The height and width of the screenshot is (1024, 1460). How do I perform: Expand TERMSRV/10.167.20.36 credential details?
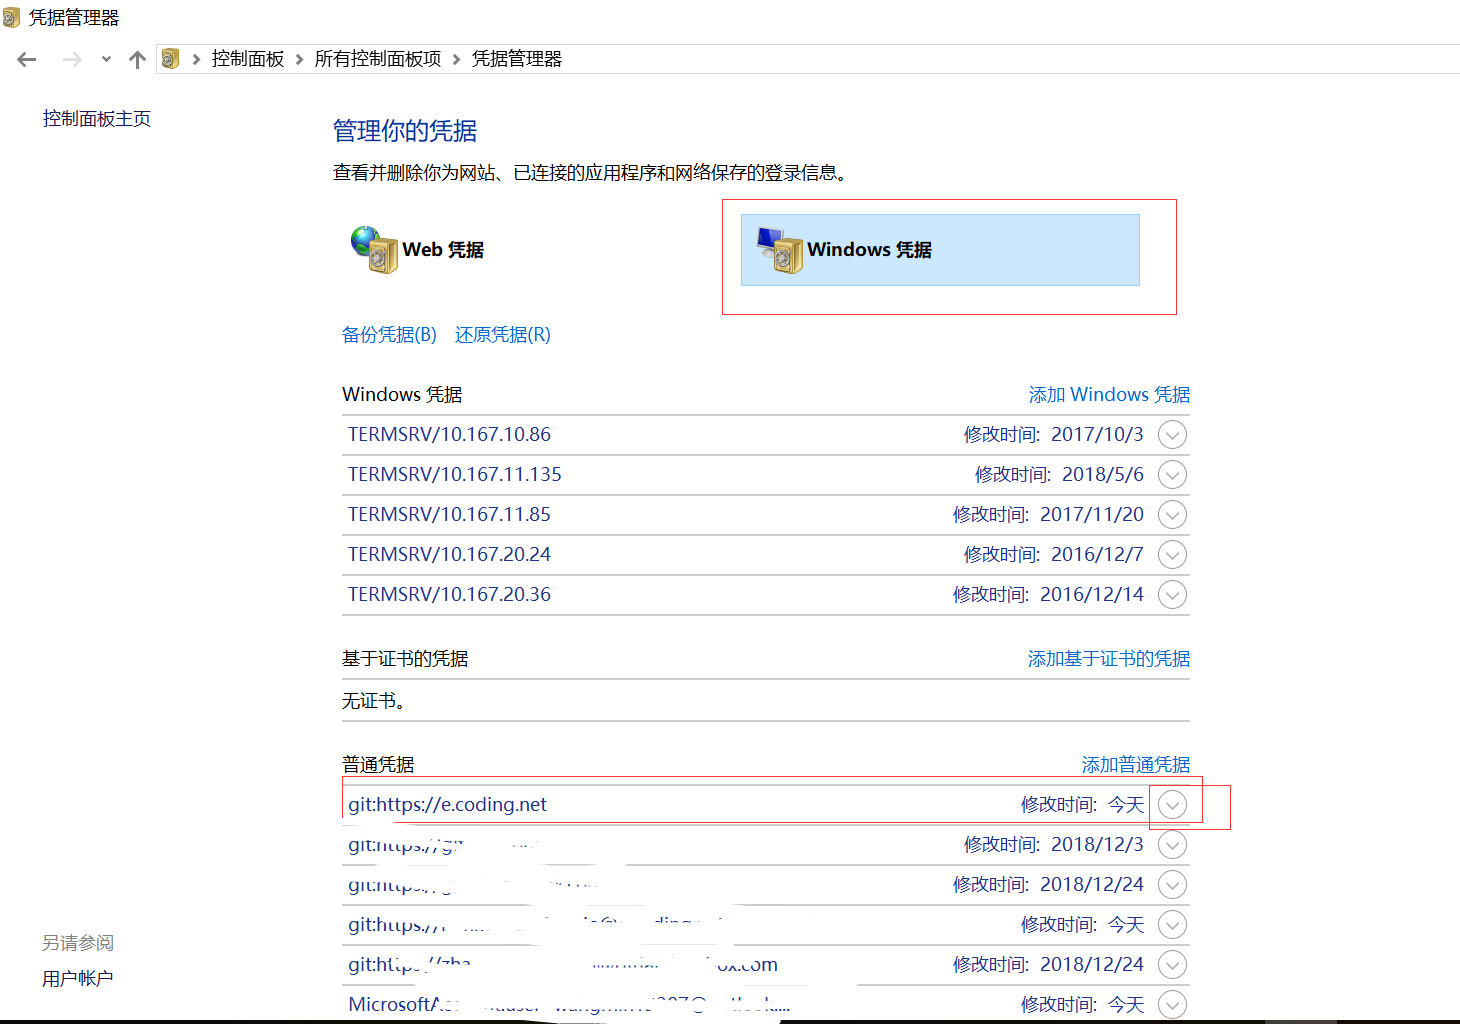pos(1172,594)
